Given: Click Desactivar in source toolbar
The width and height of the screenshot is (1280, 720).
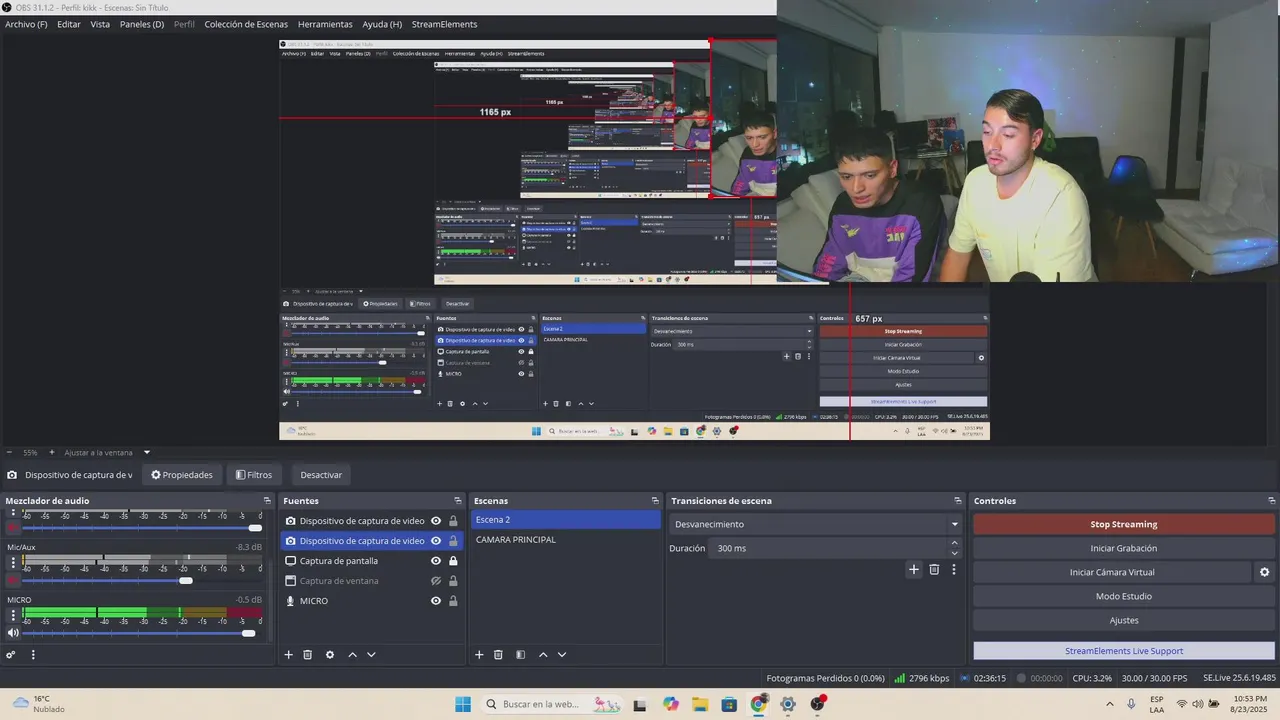Looking at the screenshot, I should point(321,475).
